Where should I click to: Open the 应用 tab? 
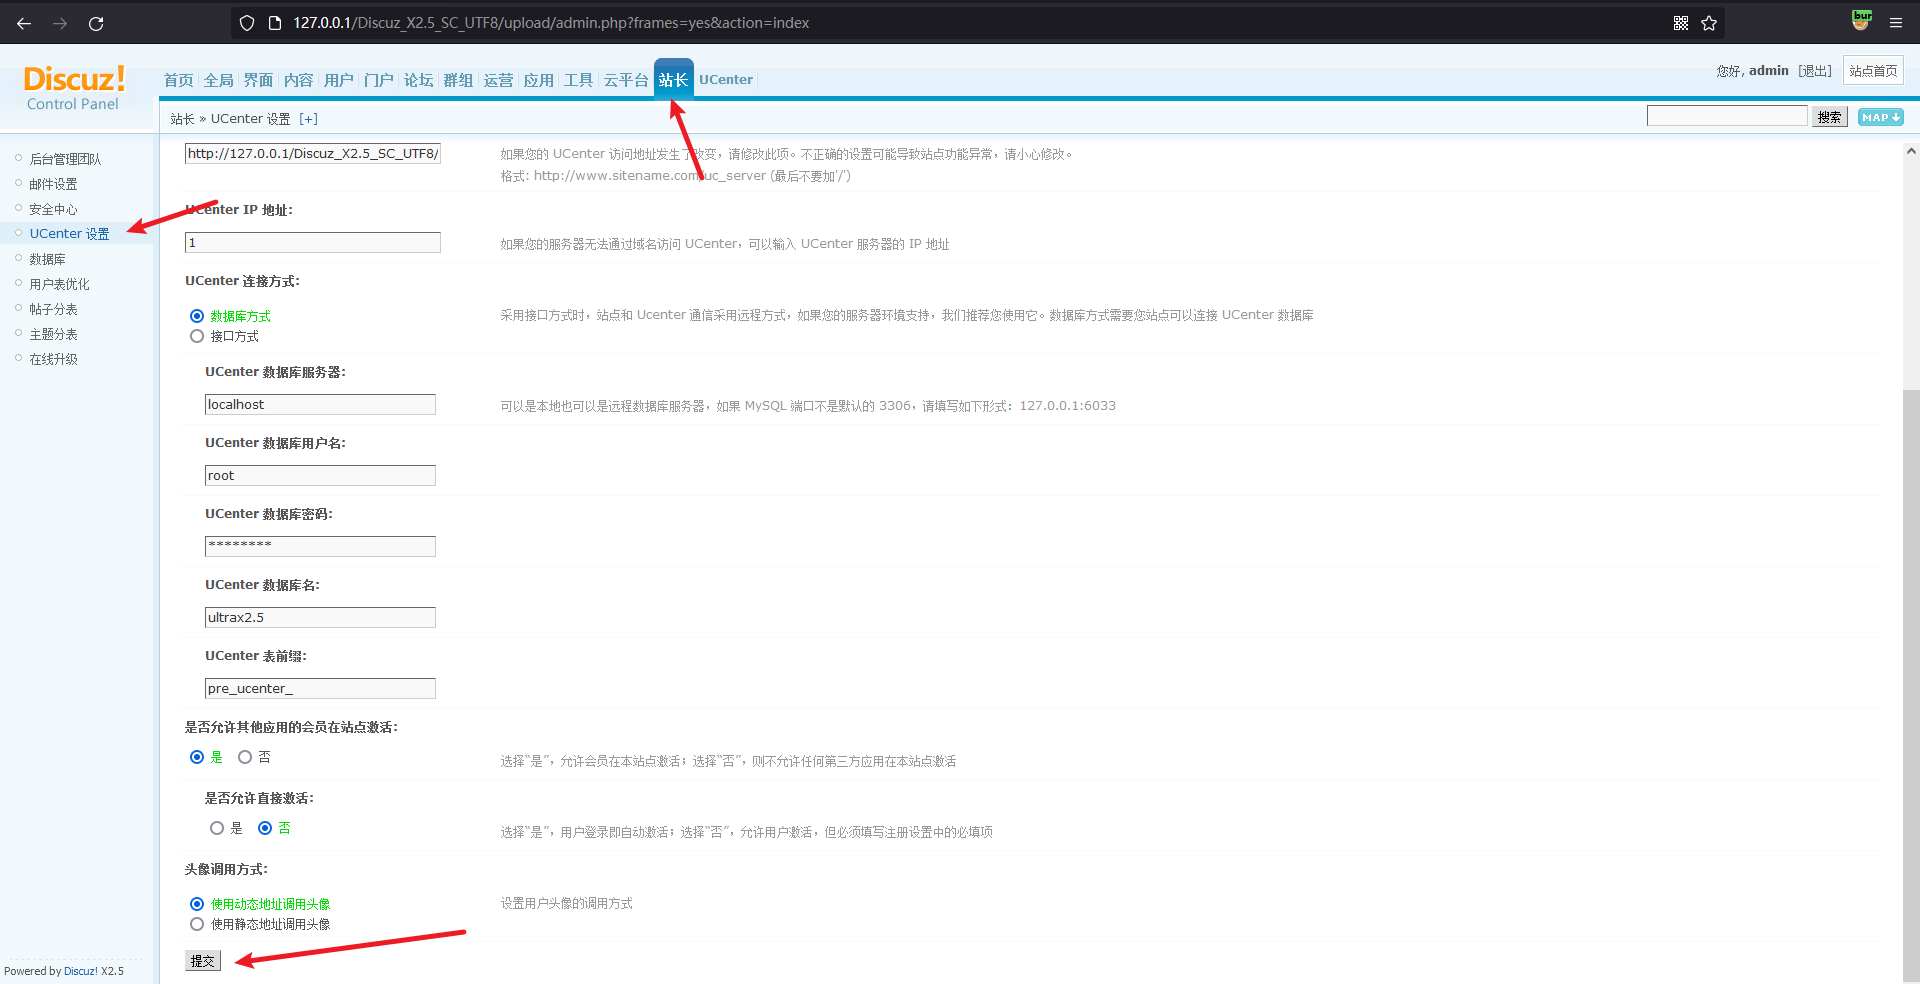[x=539, y=80]
